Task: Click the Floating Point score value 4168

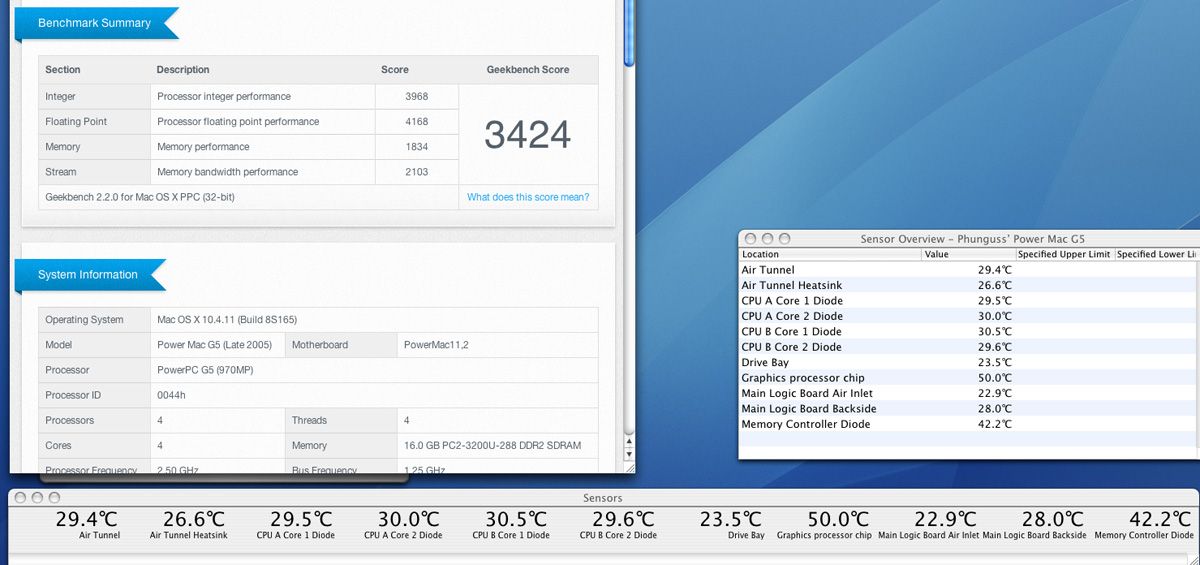Action: (x=417, y=122)
